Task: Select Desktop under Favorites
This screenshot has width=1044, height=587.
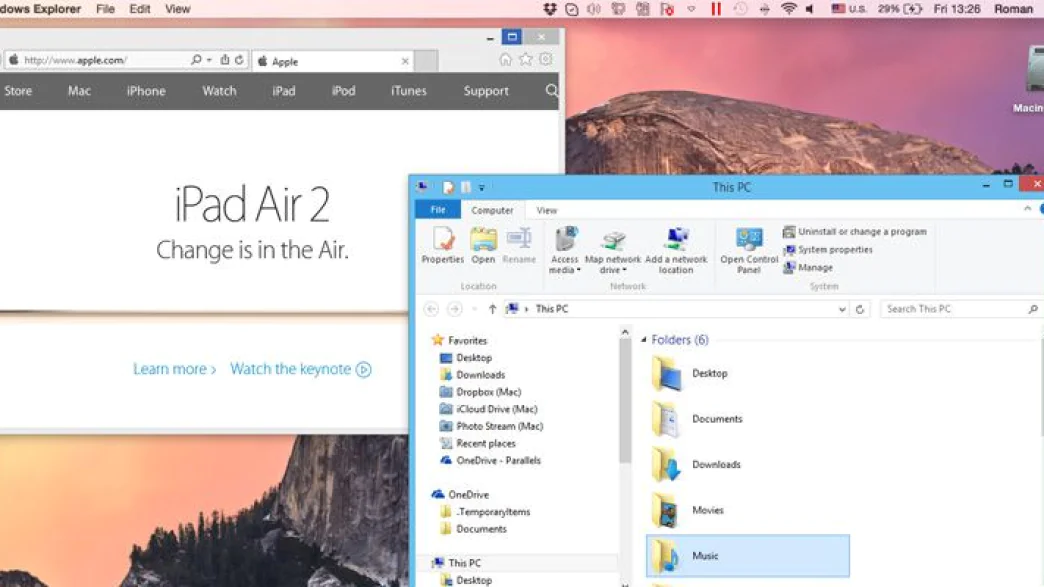Action: (466, 357)
